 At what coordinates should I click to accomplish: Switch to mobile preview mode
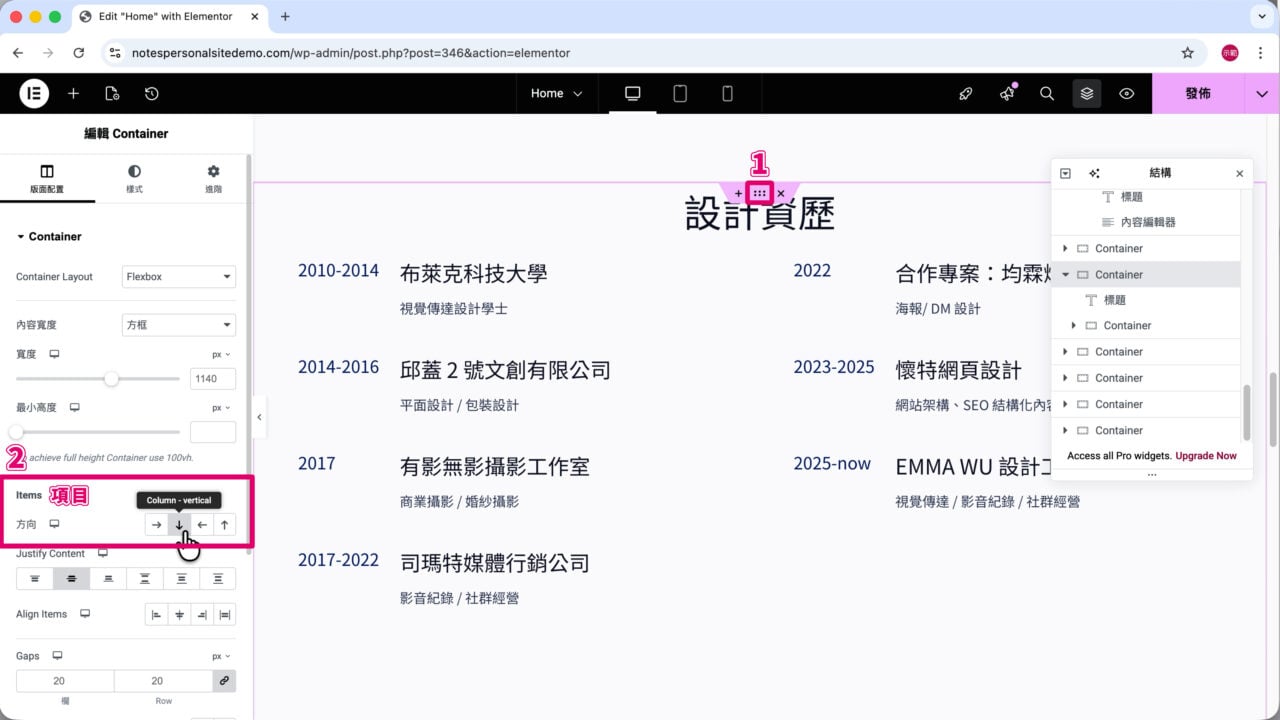click(727, 93)
